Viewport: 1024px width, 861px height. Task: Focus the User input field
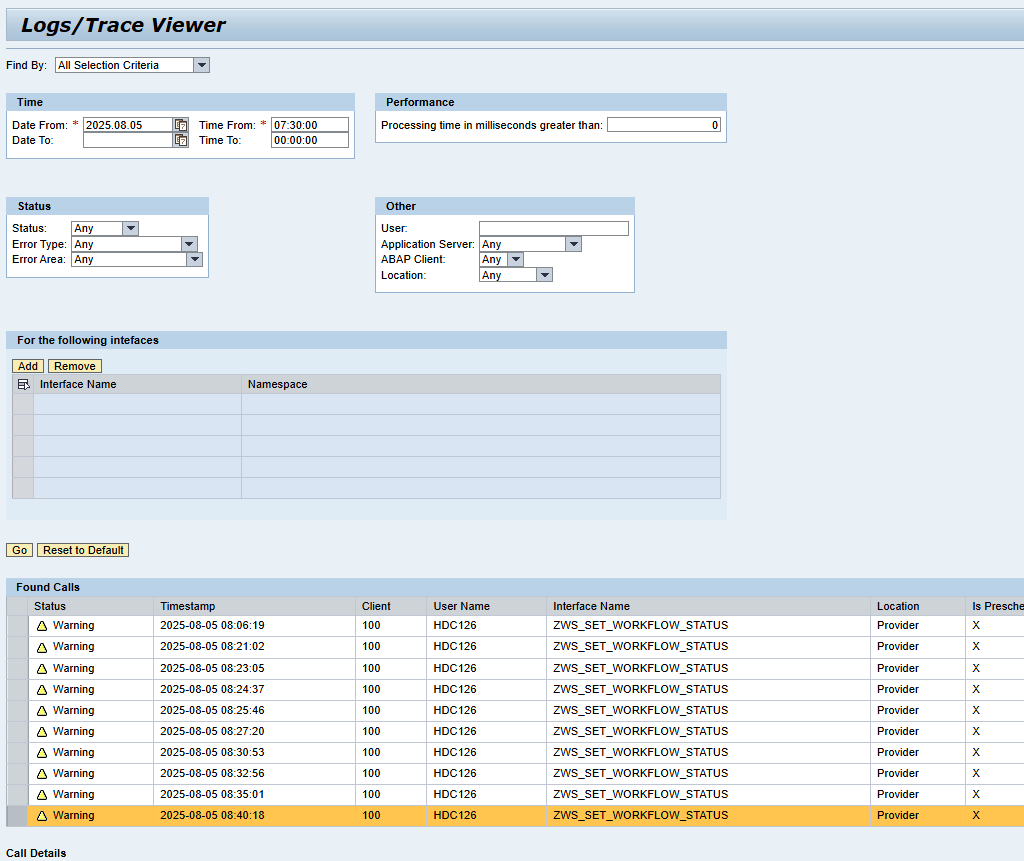tap(554, 228)
